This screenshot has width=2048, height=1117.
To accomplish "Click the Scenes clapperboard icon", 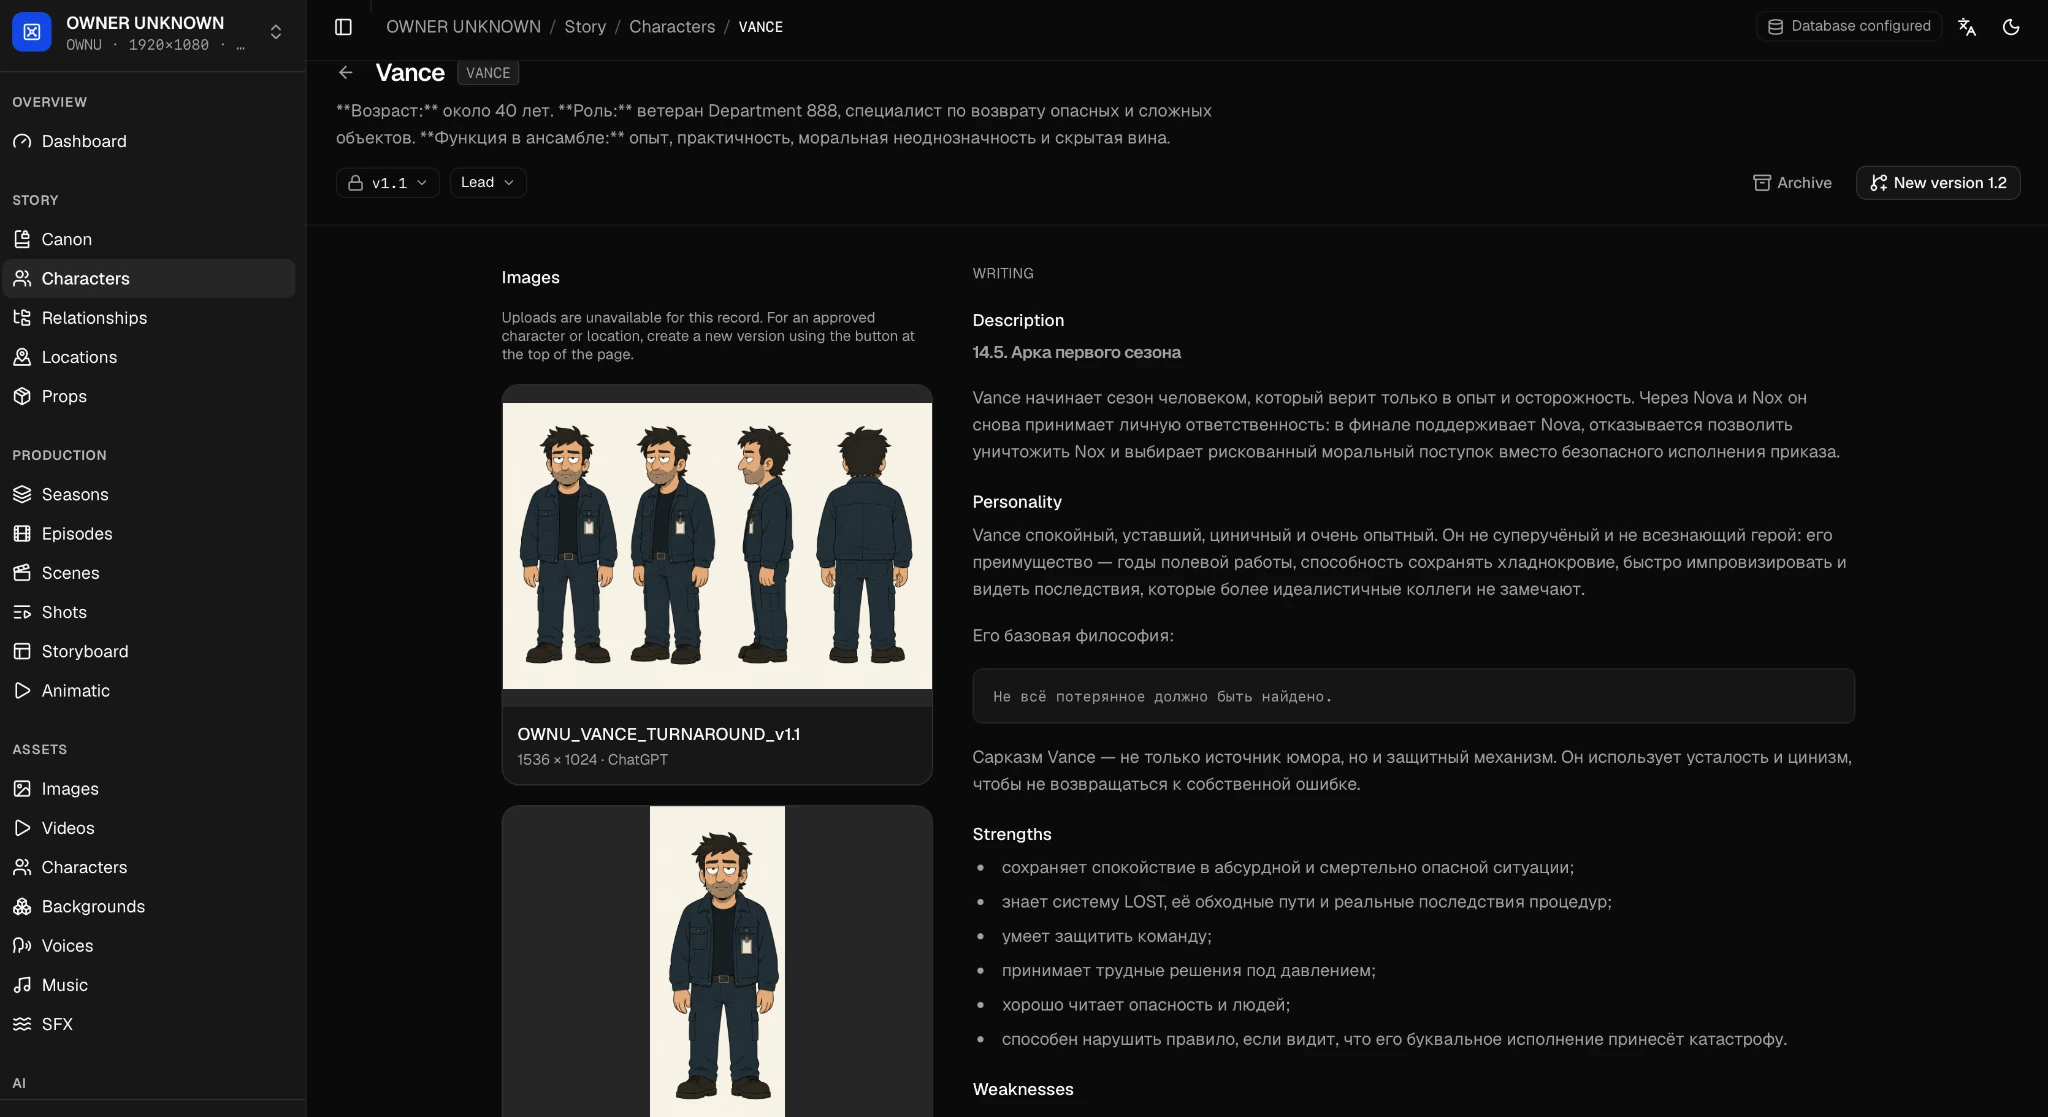I will point(22,573).
